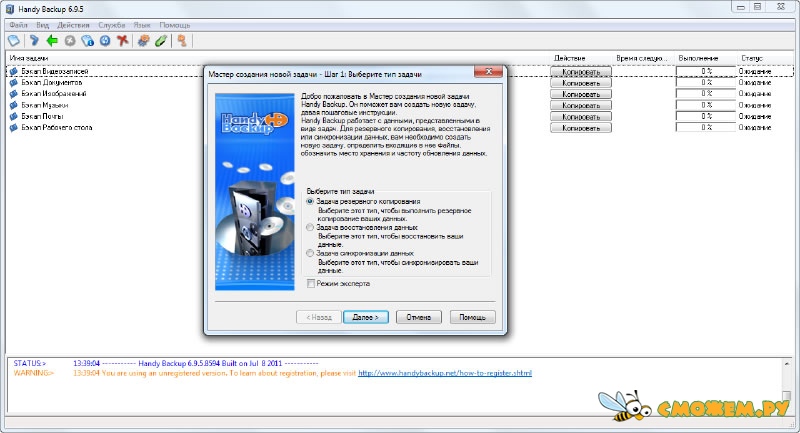
Task: Click progress bar of Бэкап Рабочего стола row
Action: 706,128
